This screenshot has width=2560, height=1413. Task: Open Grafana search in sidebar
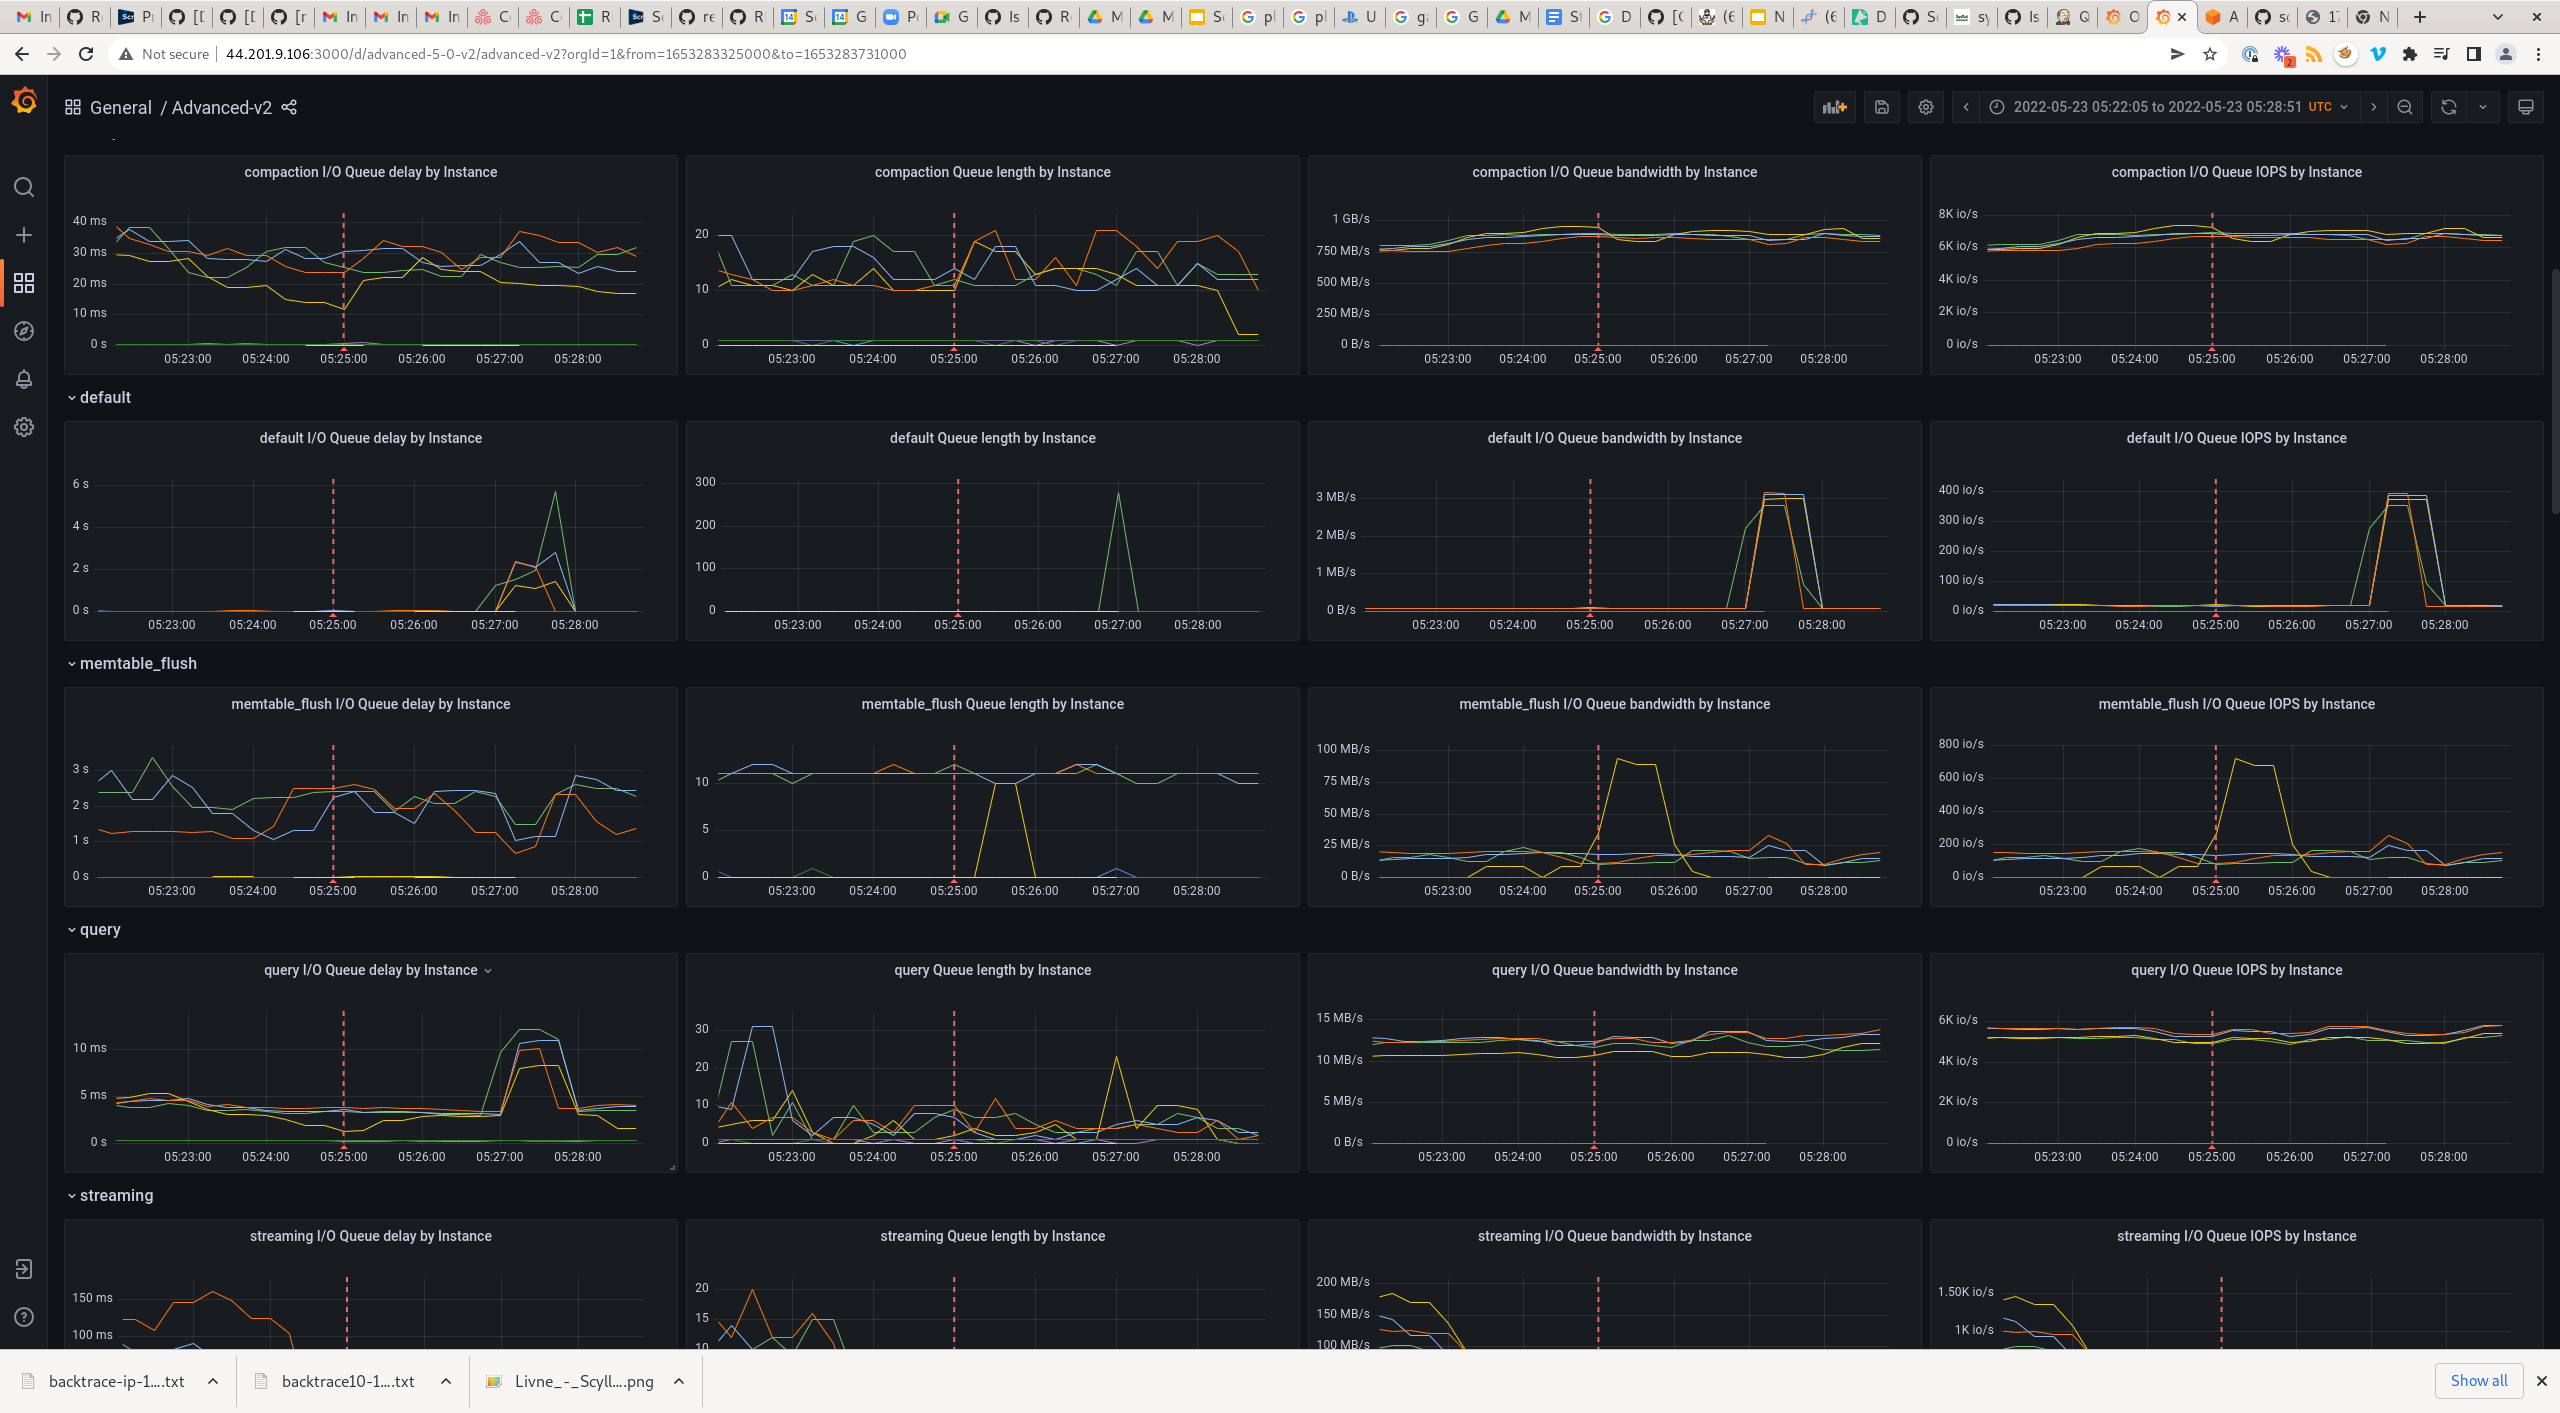click(x=24, y=187)
